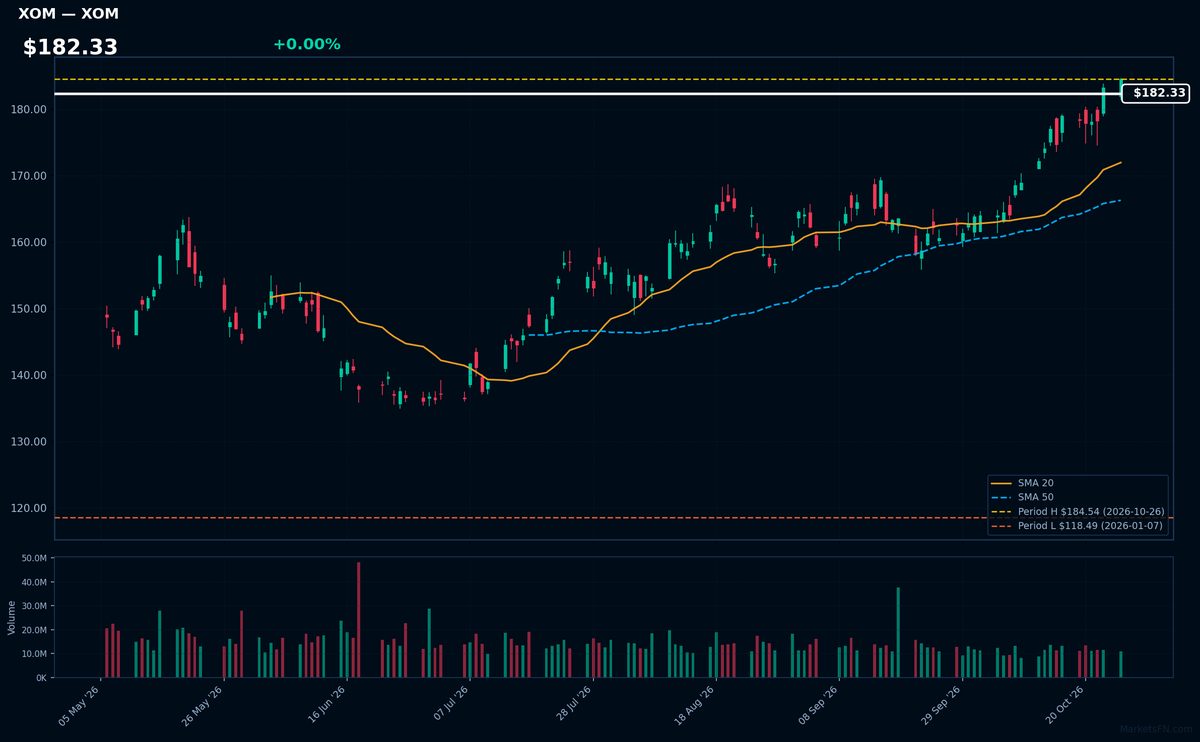Click the 08 Sep '26 date label
Screen dimensions: 1200x742
point(818,706)
